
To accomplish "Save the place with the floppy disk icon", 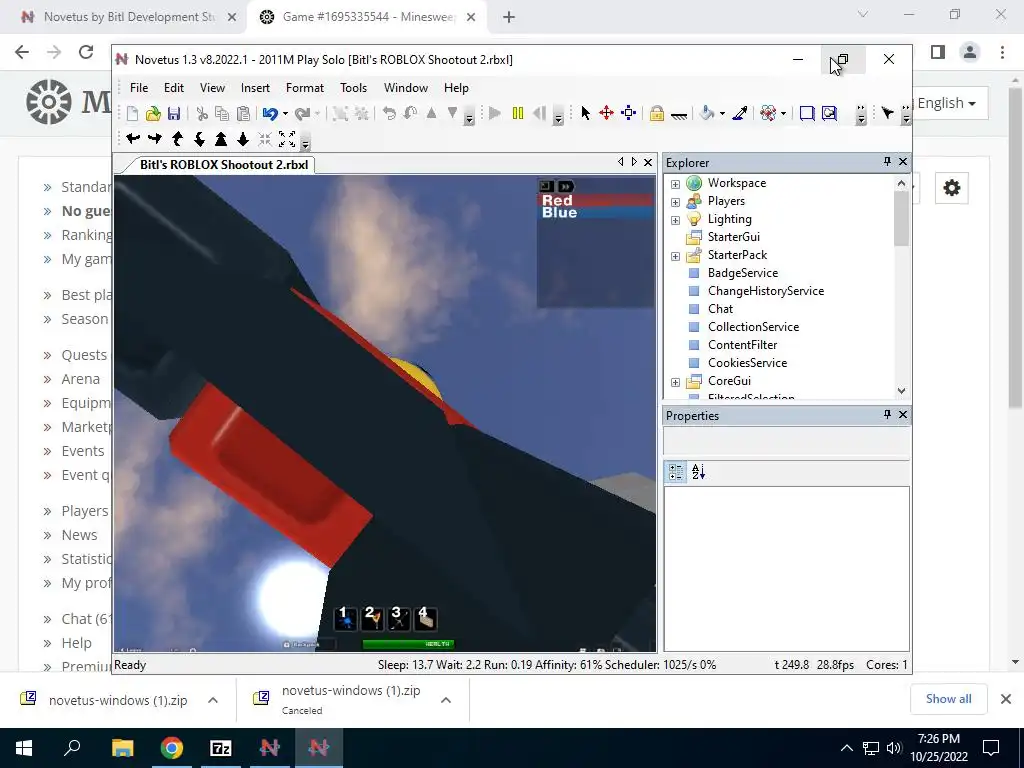I will 174,114.
